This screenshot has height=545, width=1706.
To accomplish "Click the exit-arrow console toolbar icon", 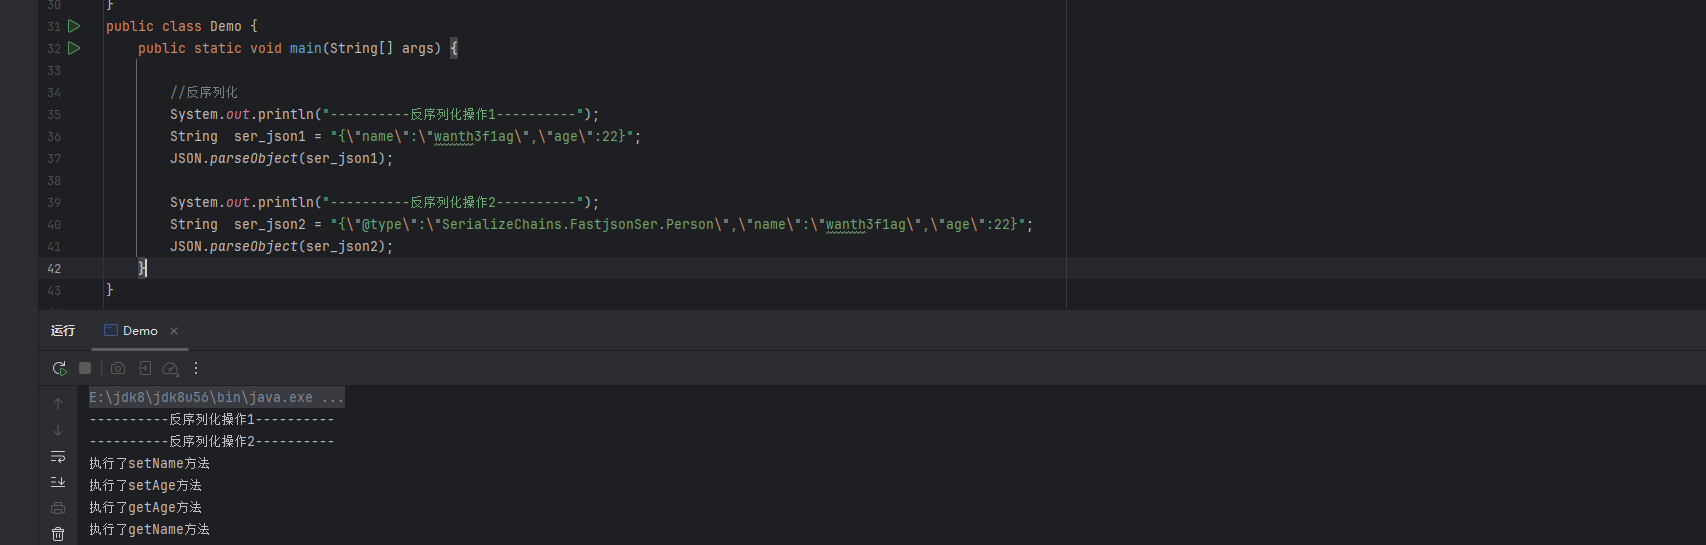I will tap(145, 368).
